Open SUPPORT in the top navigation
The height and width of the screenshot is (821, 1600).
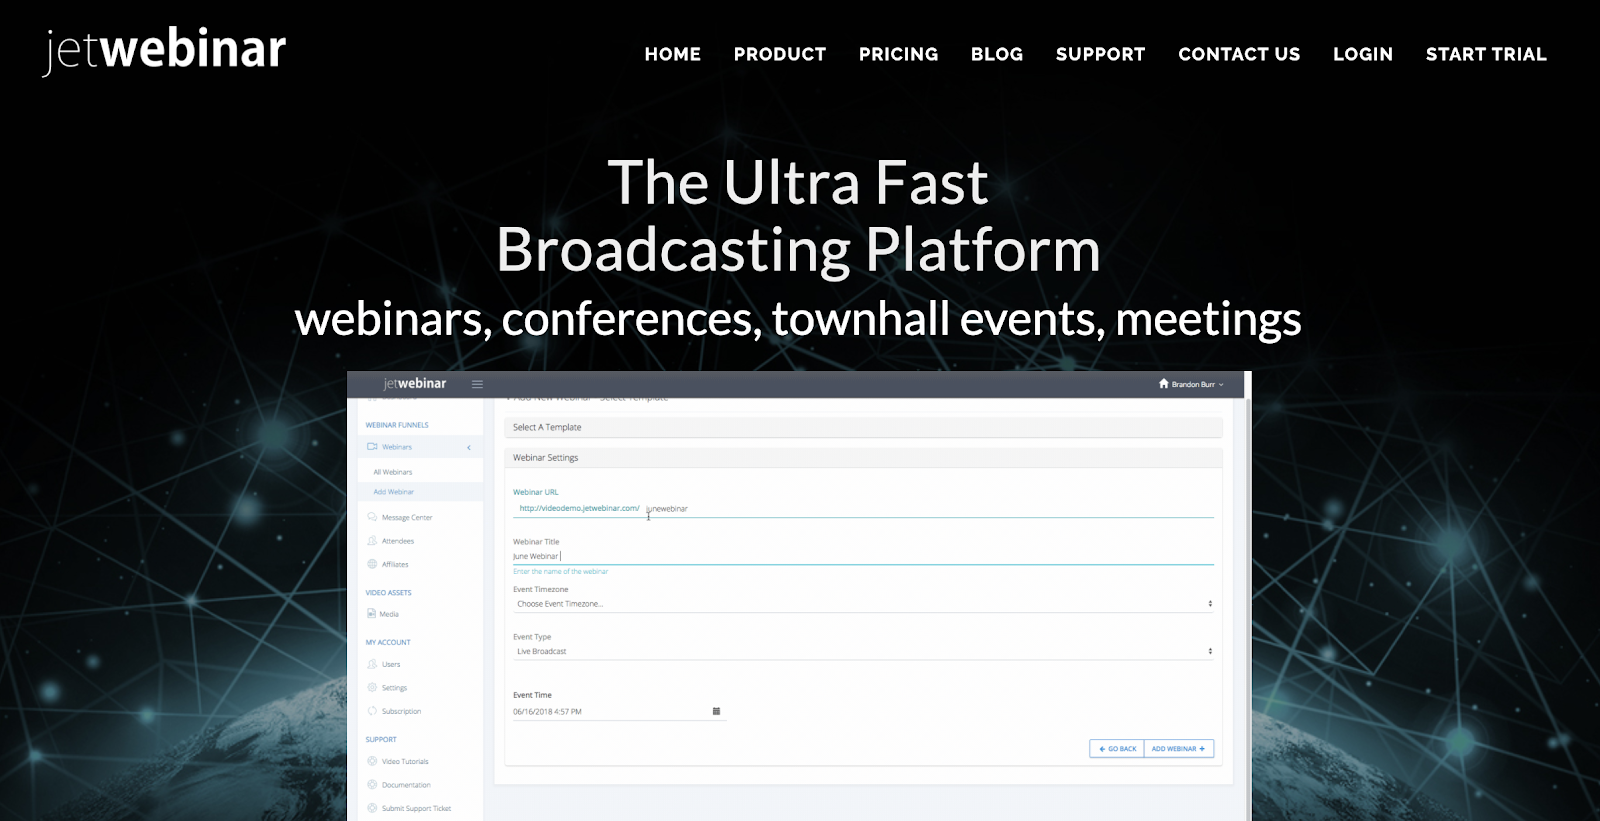(1101, 54)
